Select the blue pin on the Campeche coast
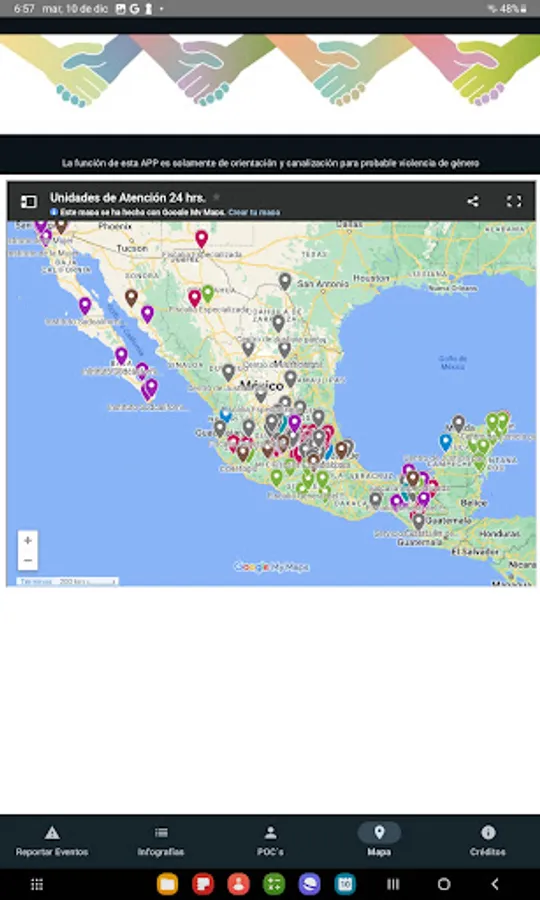 coord(445,442)
